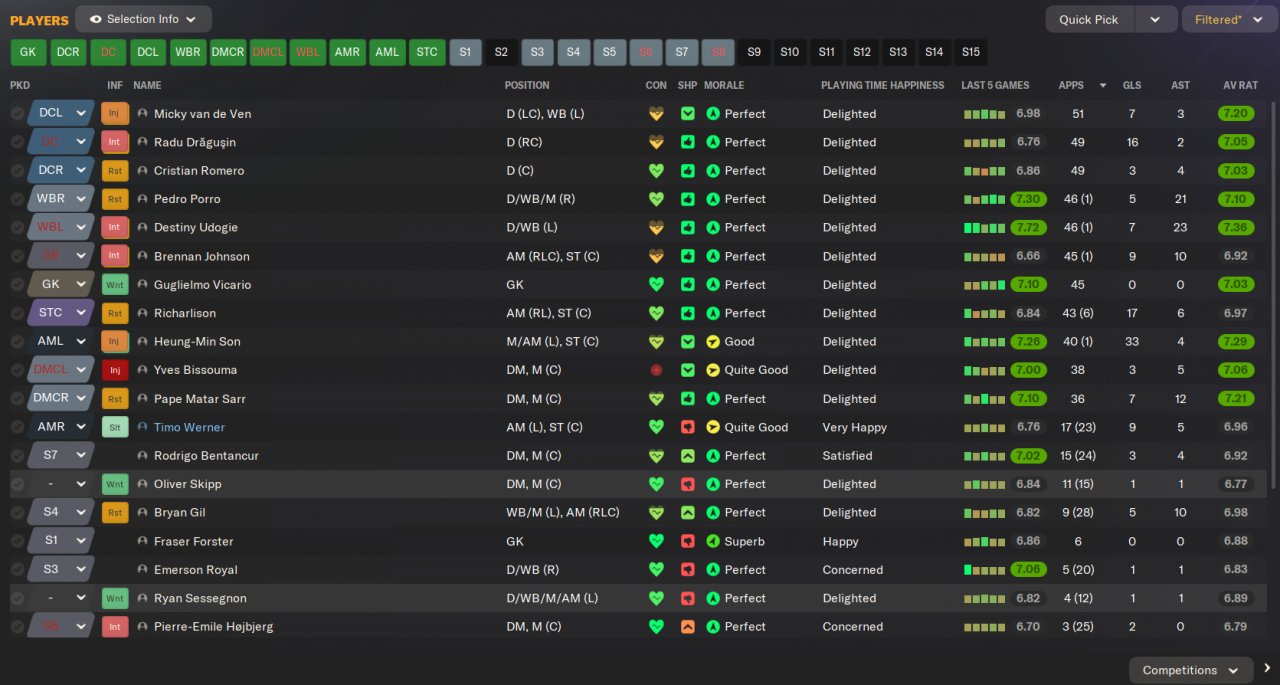Click the condition heart icon for Ryan Sessegnon
1280x685 pixels.
pyautogui.click(x=656, y=598)
